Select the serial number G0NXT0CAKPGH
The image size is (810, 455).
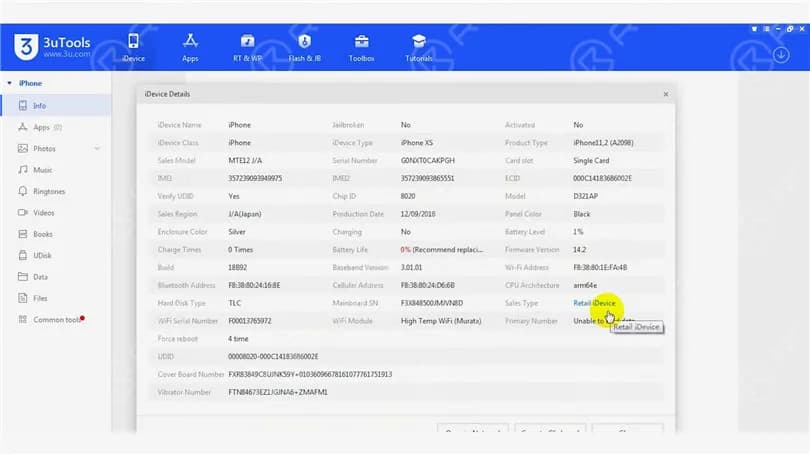pos(428,161)
